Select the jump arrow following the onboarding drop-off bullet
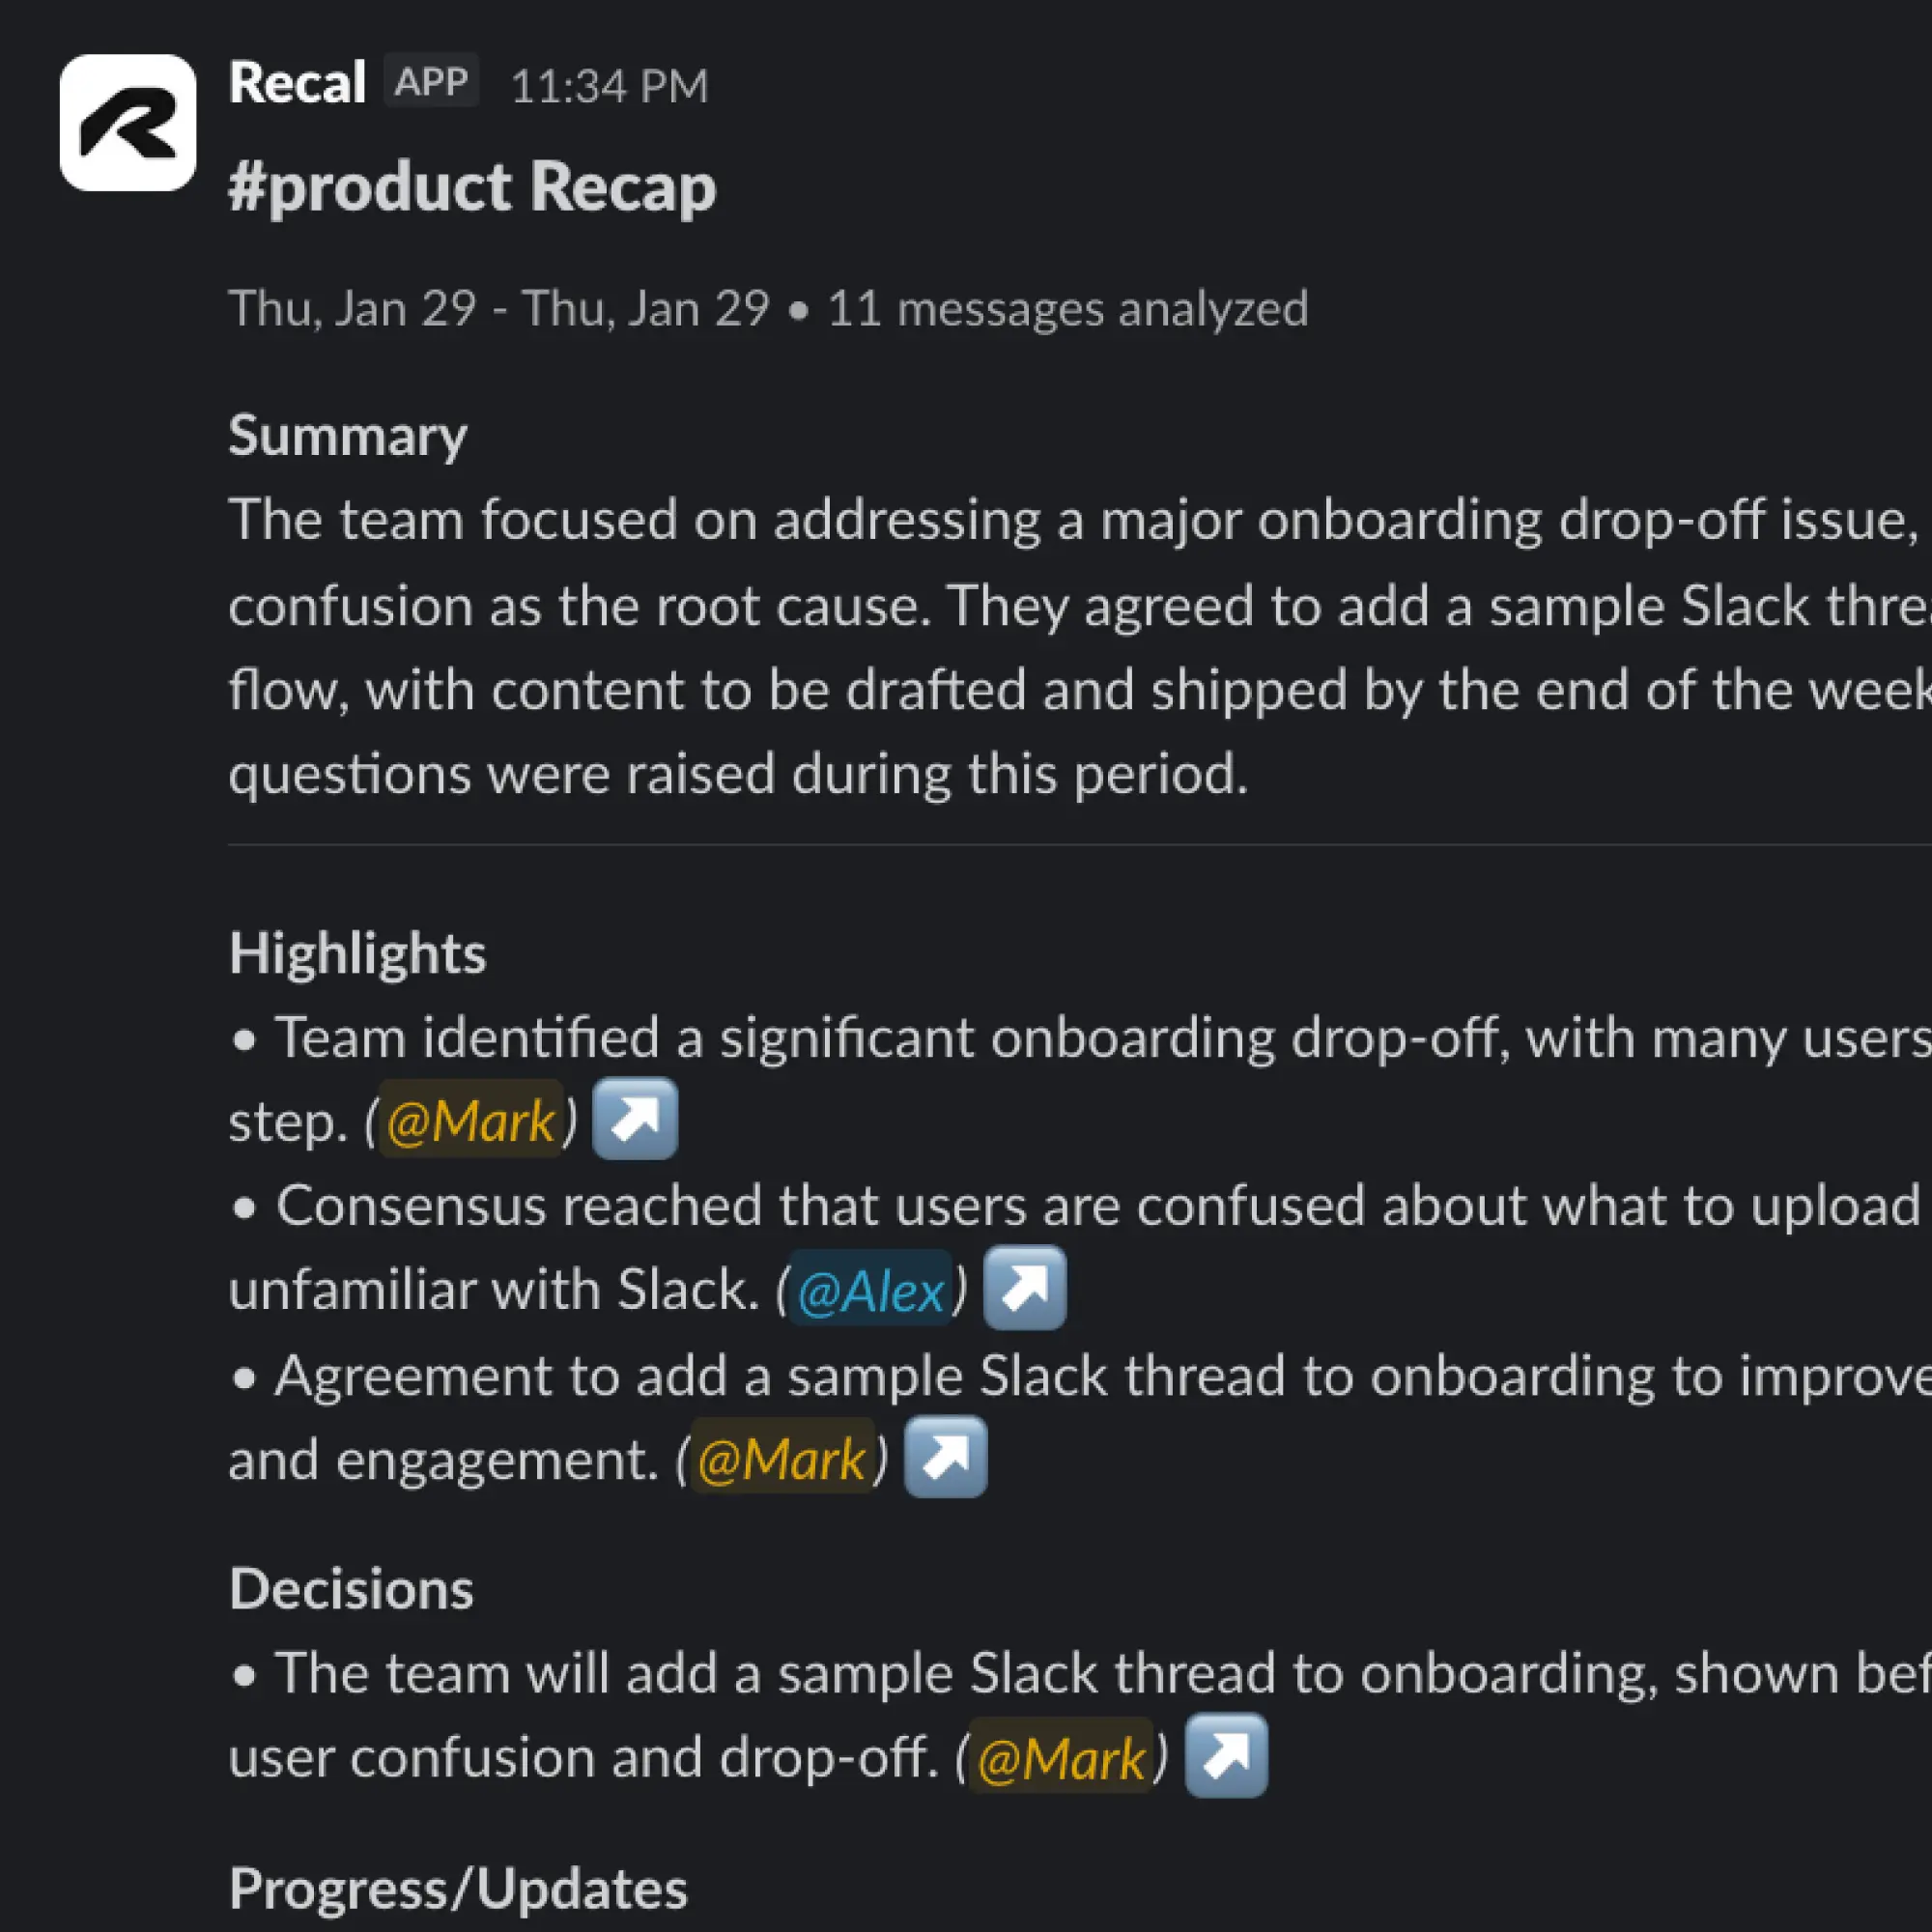Viewport: 1932px width, 1932px height. (x=634, y=1119)
